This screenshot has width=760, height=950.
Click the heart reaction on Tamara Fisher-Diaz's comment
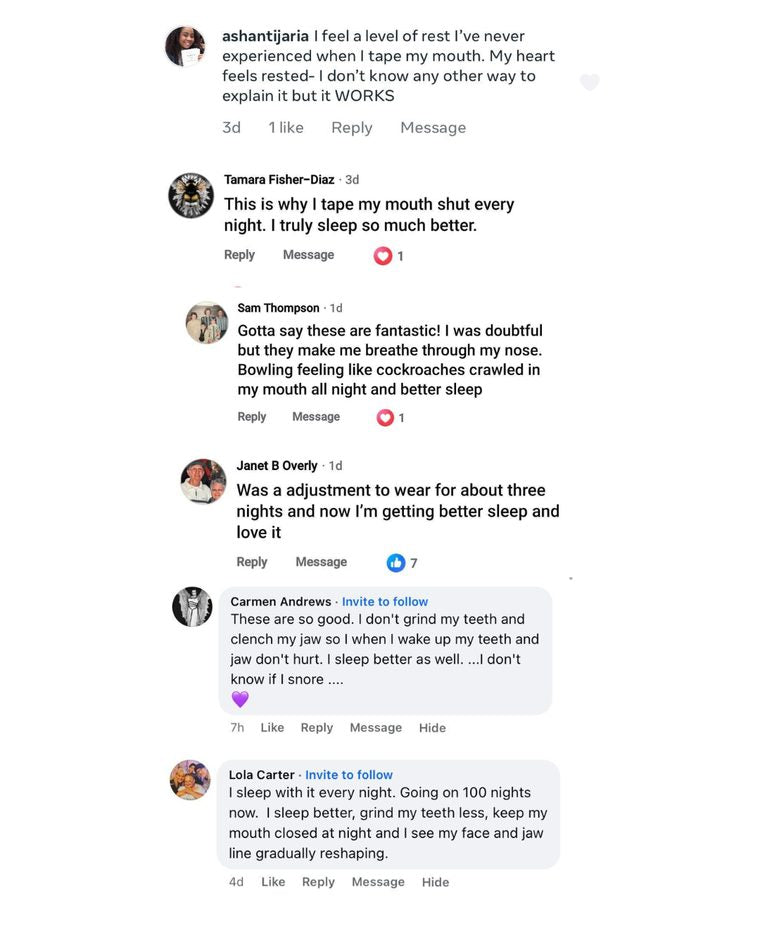click(x=382, y=256)
